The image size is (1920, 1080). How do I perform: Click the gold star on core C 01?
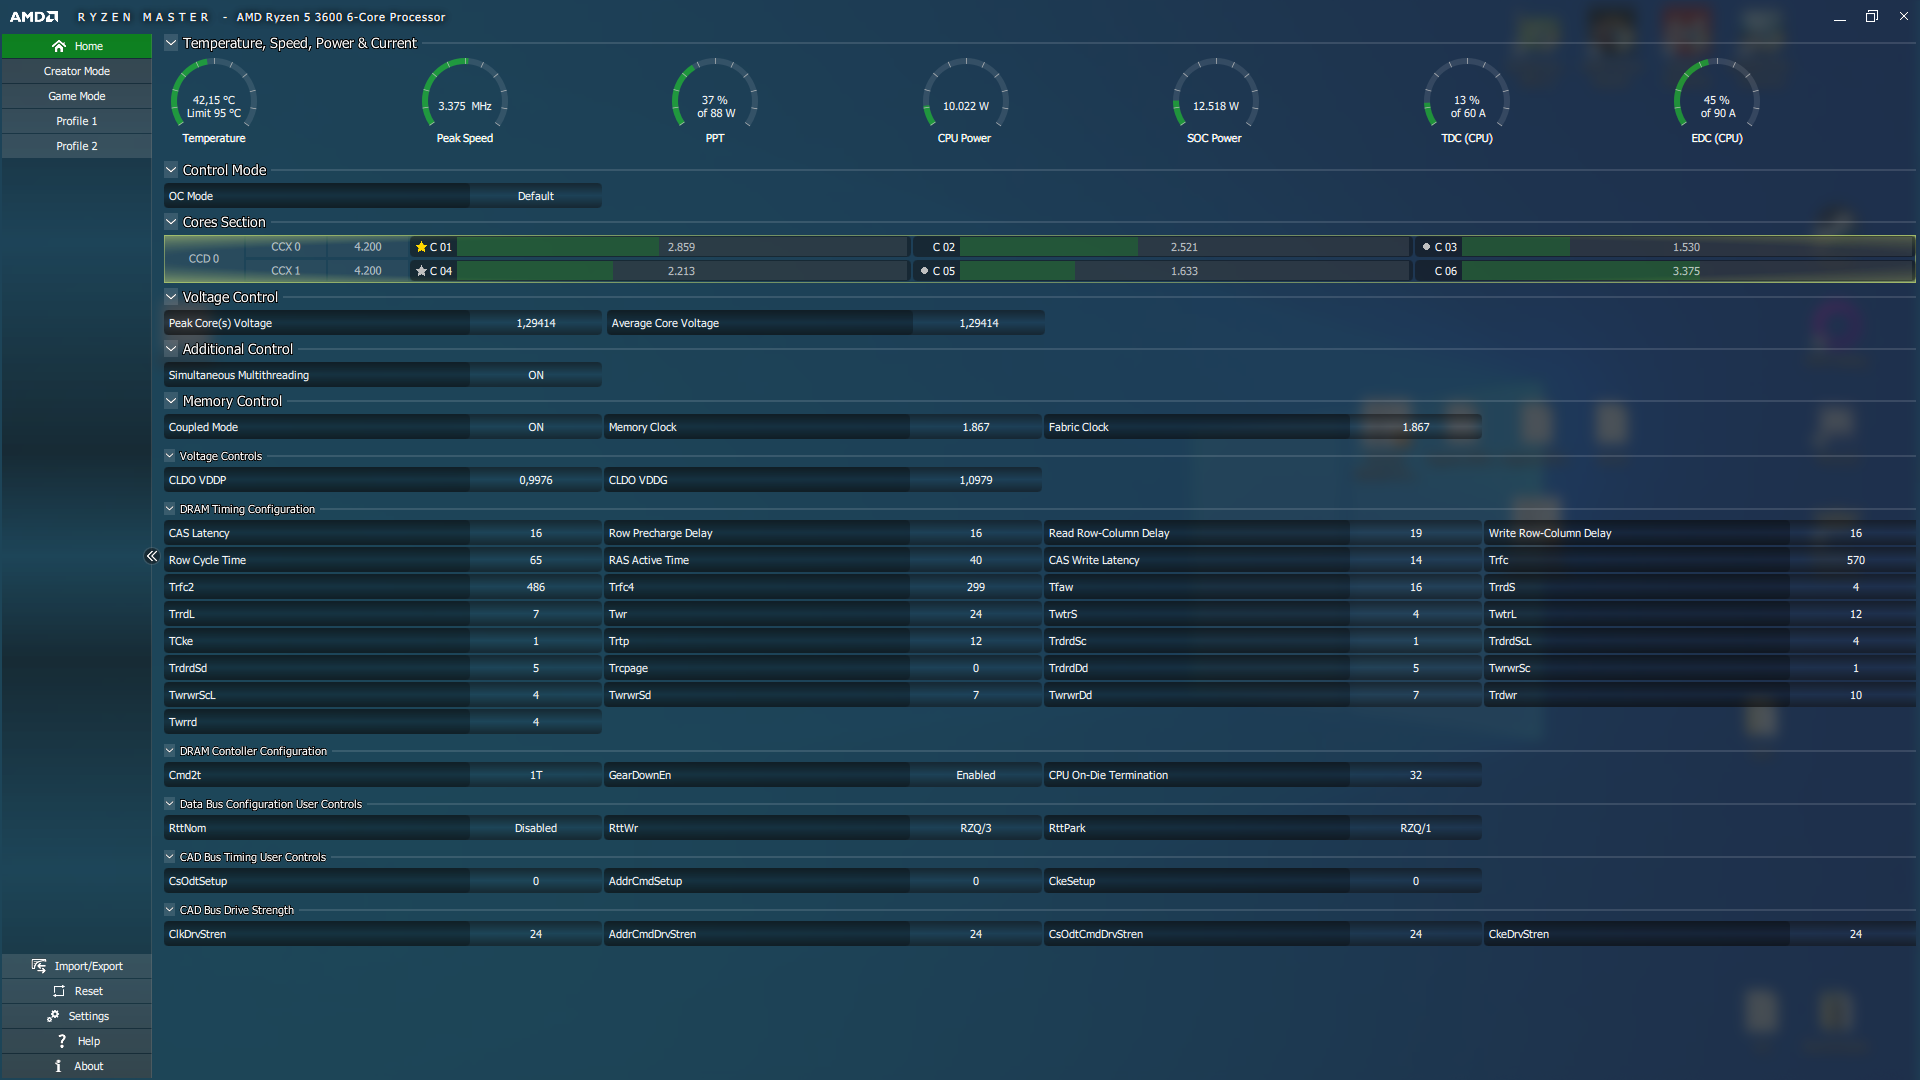click(x=421, y=247)
